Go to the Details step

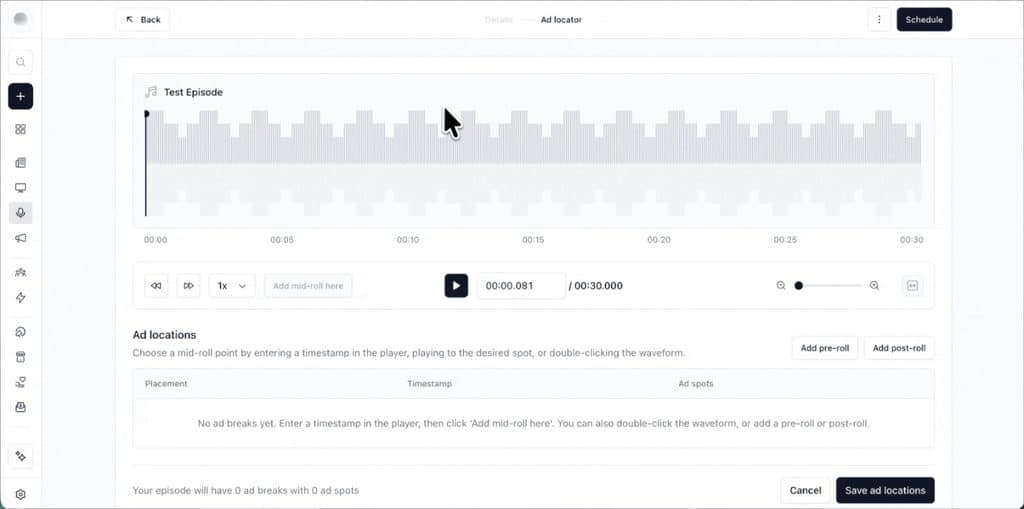pyautogui.click(x=499, y=20)
